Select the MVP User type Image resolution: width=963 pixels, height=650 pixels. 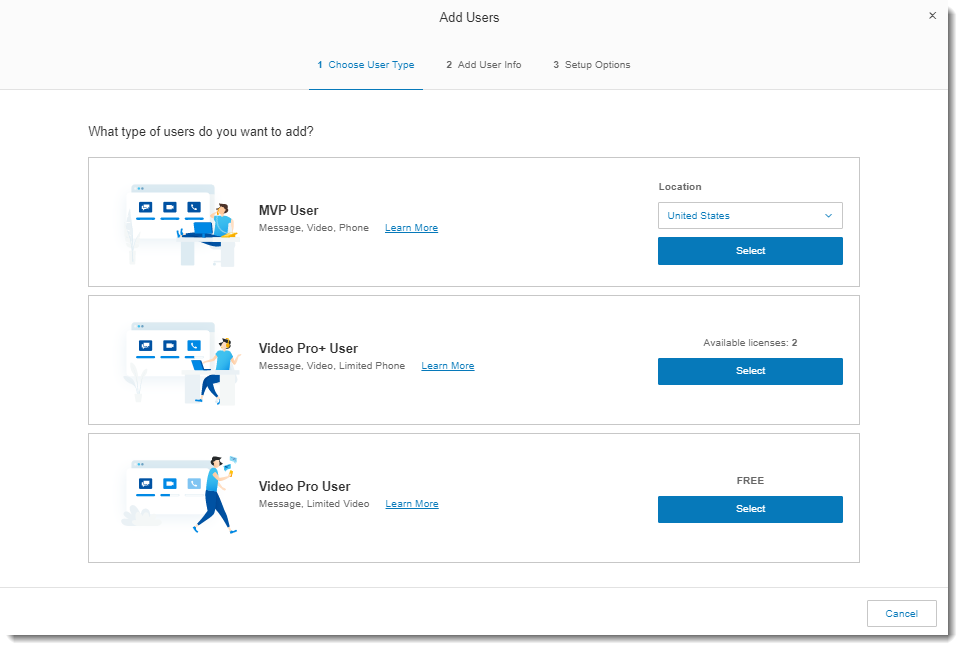pyautogui.click(x=750, y=251)
